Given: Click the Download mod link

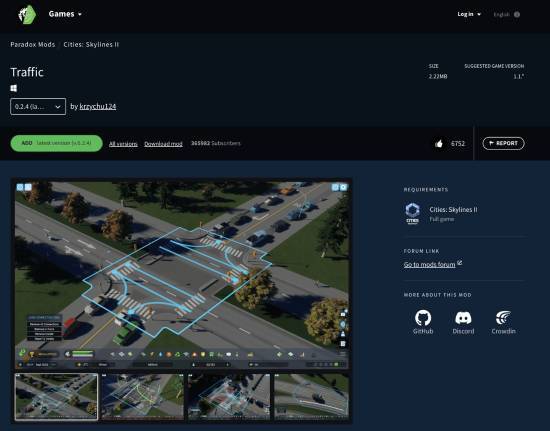Looking at the screenshot, I should click(x=163, y=144).
